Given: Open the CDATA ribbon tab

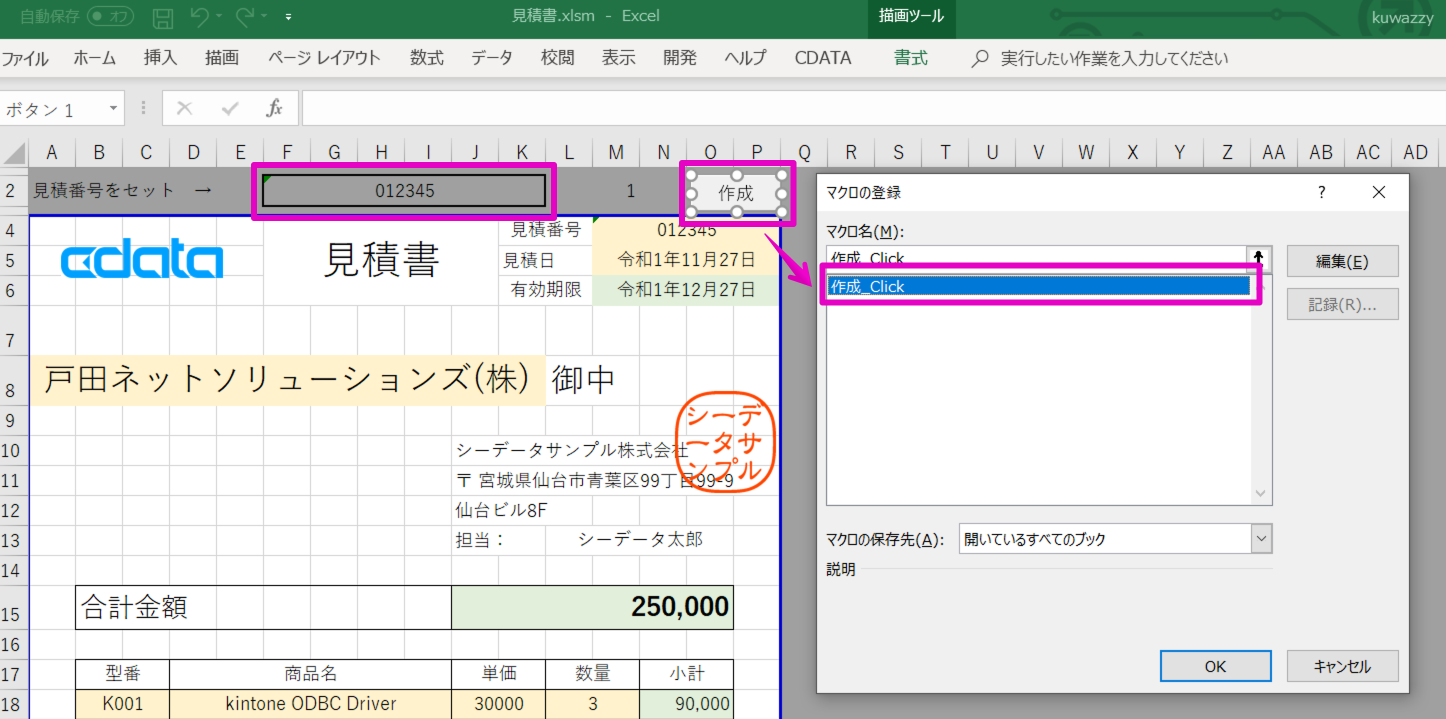Looking at the screenshot, I should [x=823, y=58].
